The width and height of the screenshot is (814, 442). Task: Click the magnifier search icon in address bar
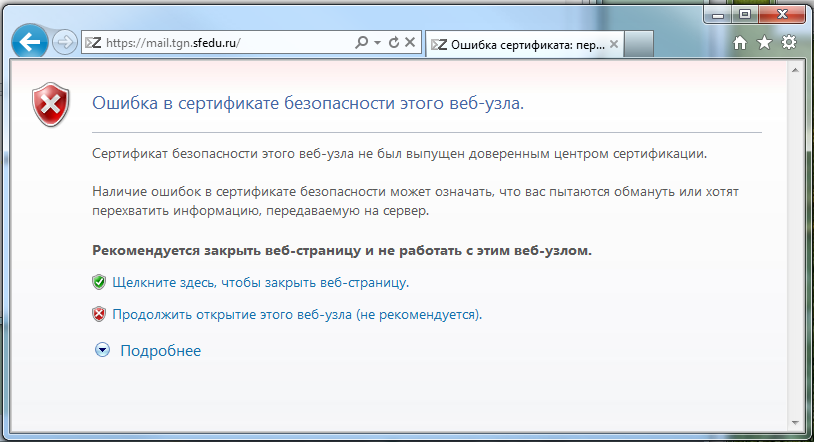[362, 42]
